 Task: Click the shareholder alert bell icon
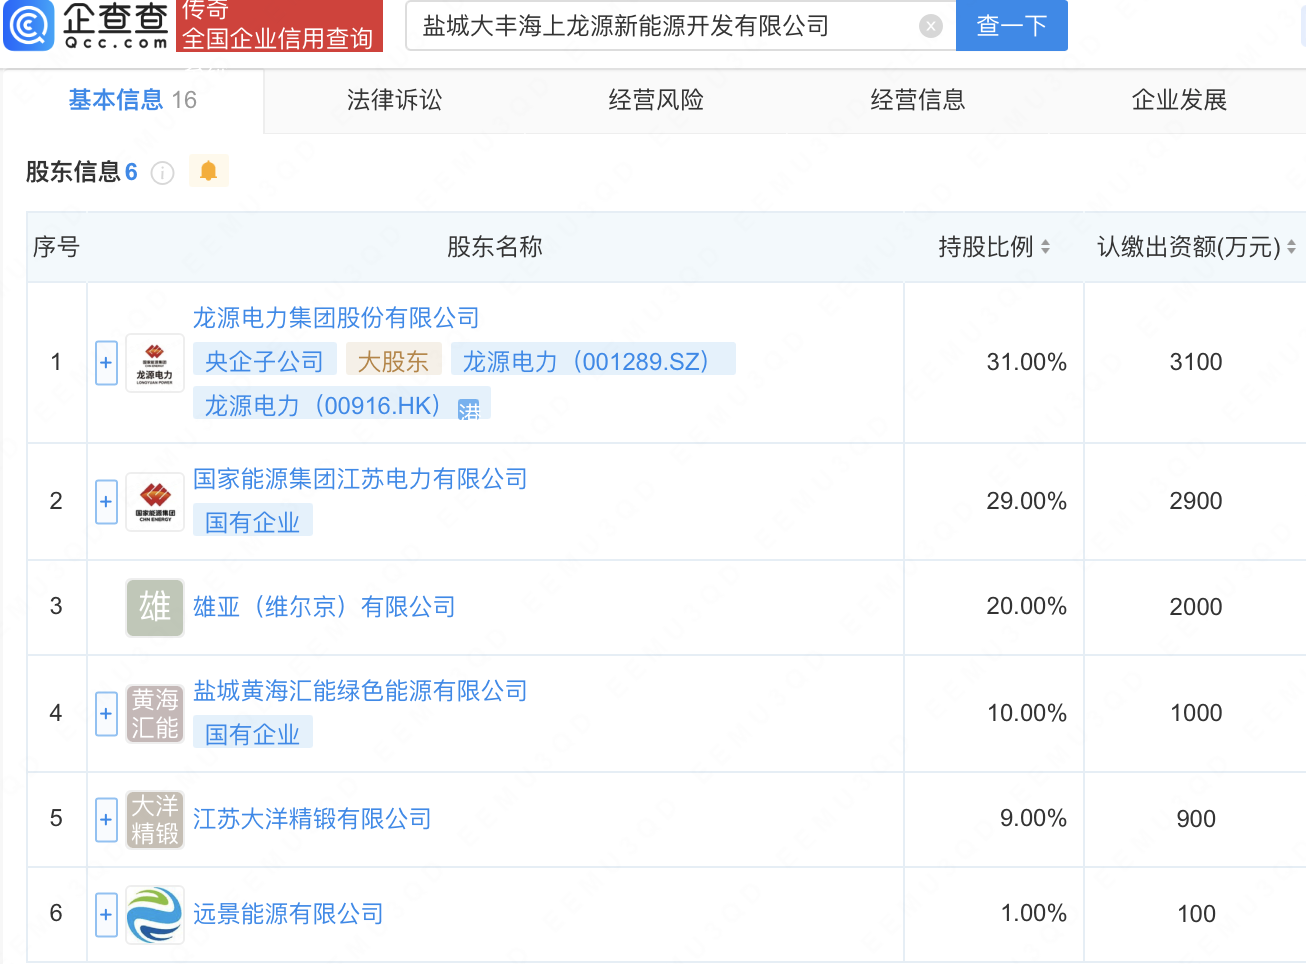pyautogui.click(x=208, y=171)
